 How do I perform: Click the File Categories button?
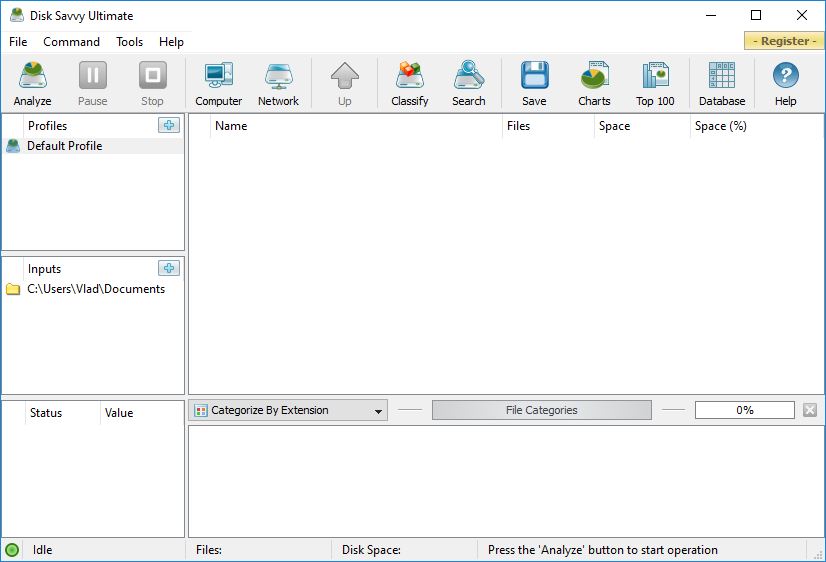(542, 410)
